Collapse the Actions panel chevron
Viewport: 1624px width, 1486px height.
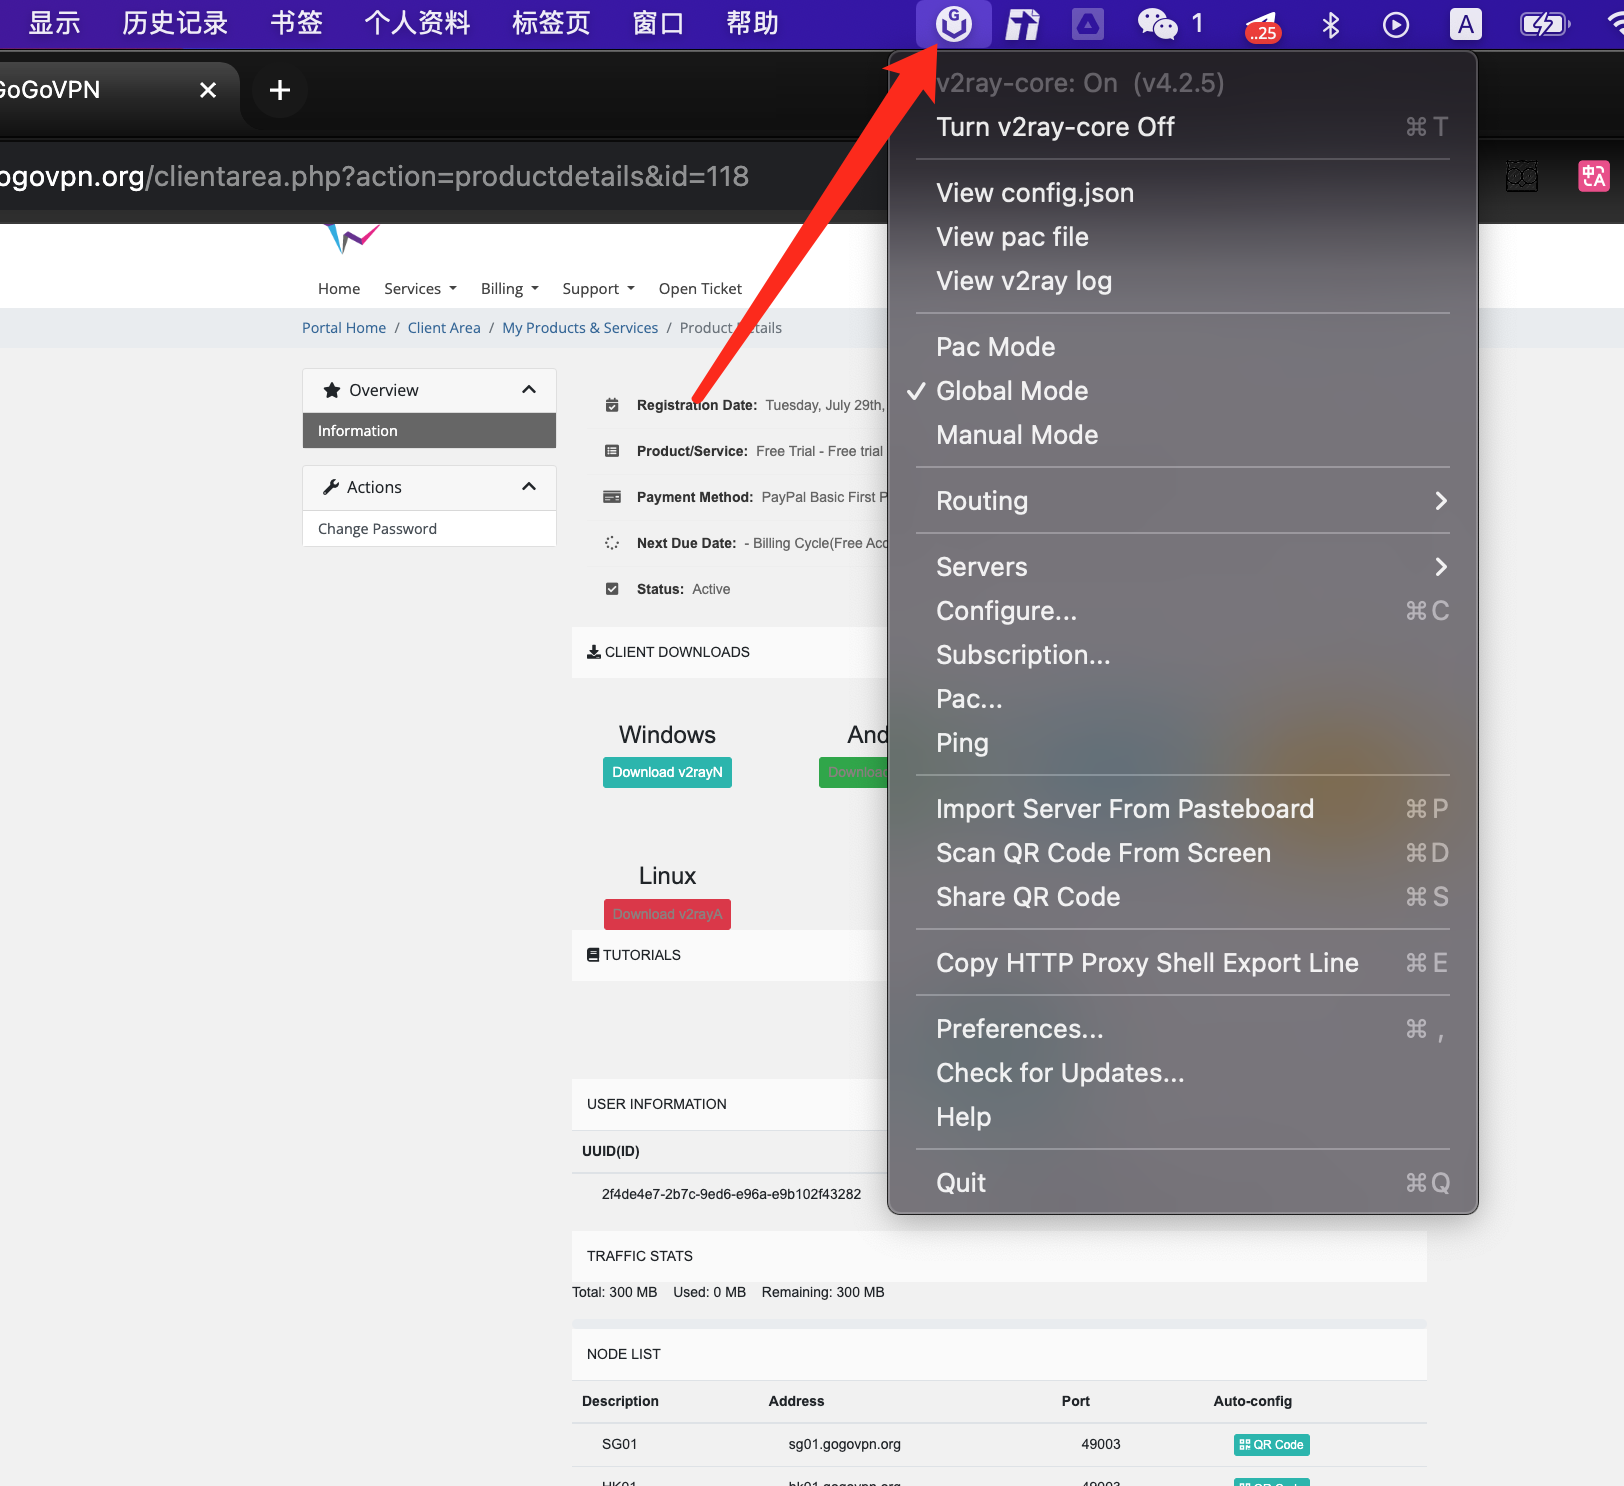(529, 487)
